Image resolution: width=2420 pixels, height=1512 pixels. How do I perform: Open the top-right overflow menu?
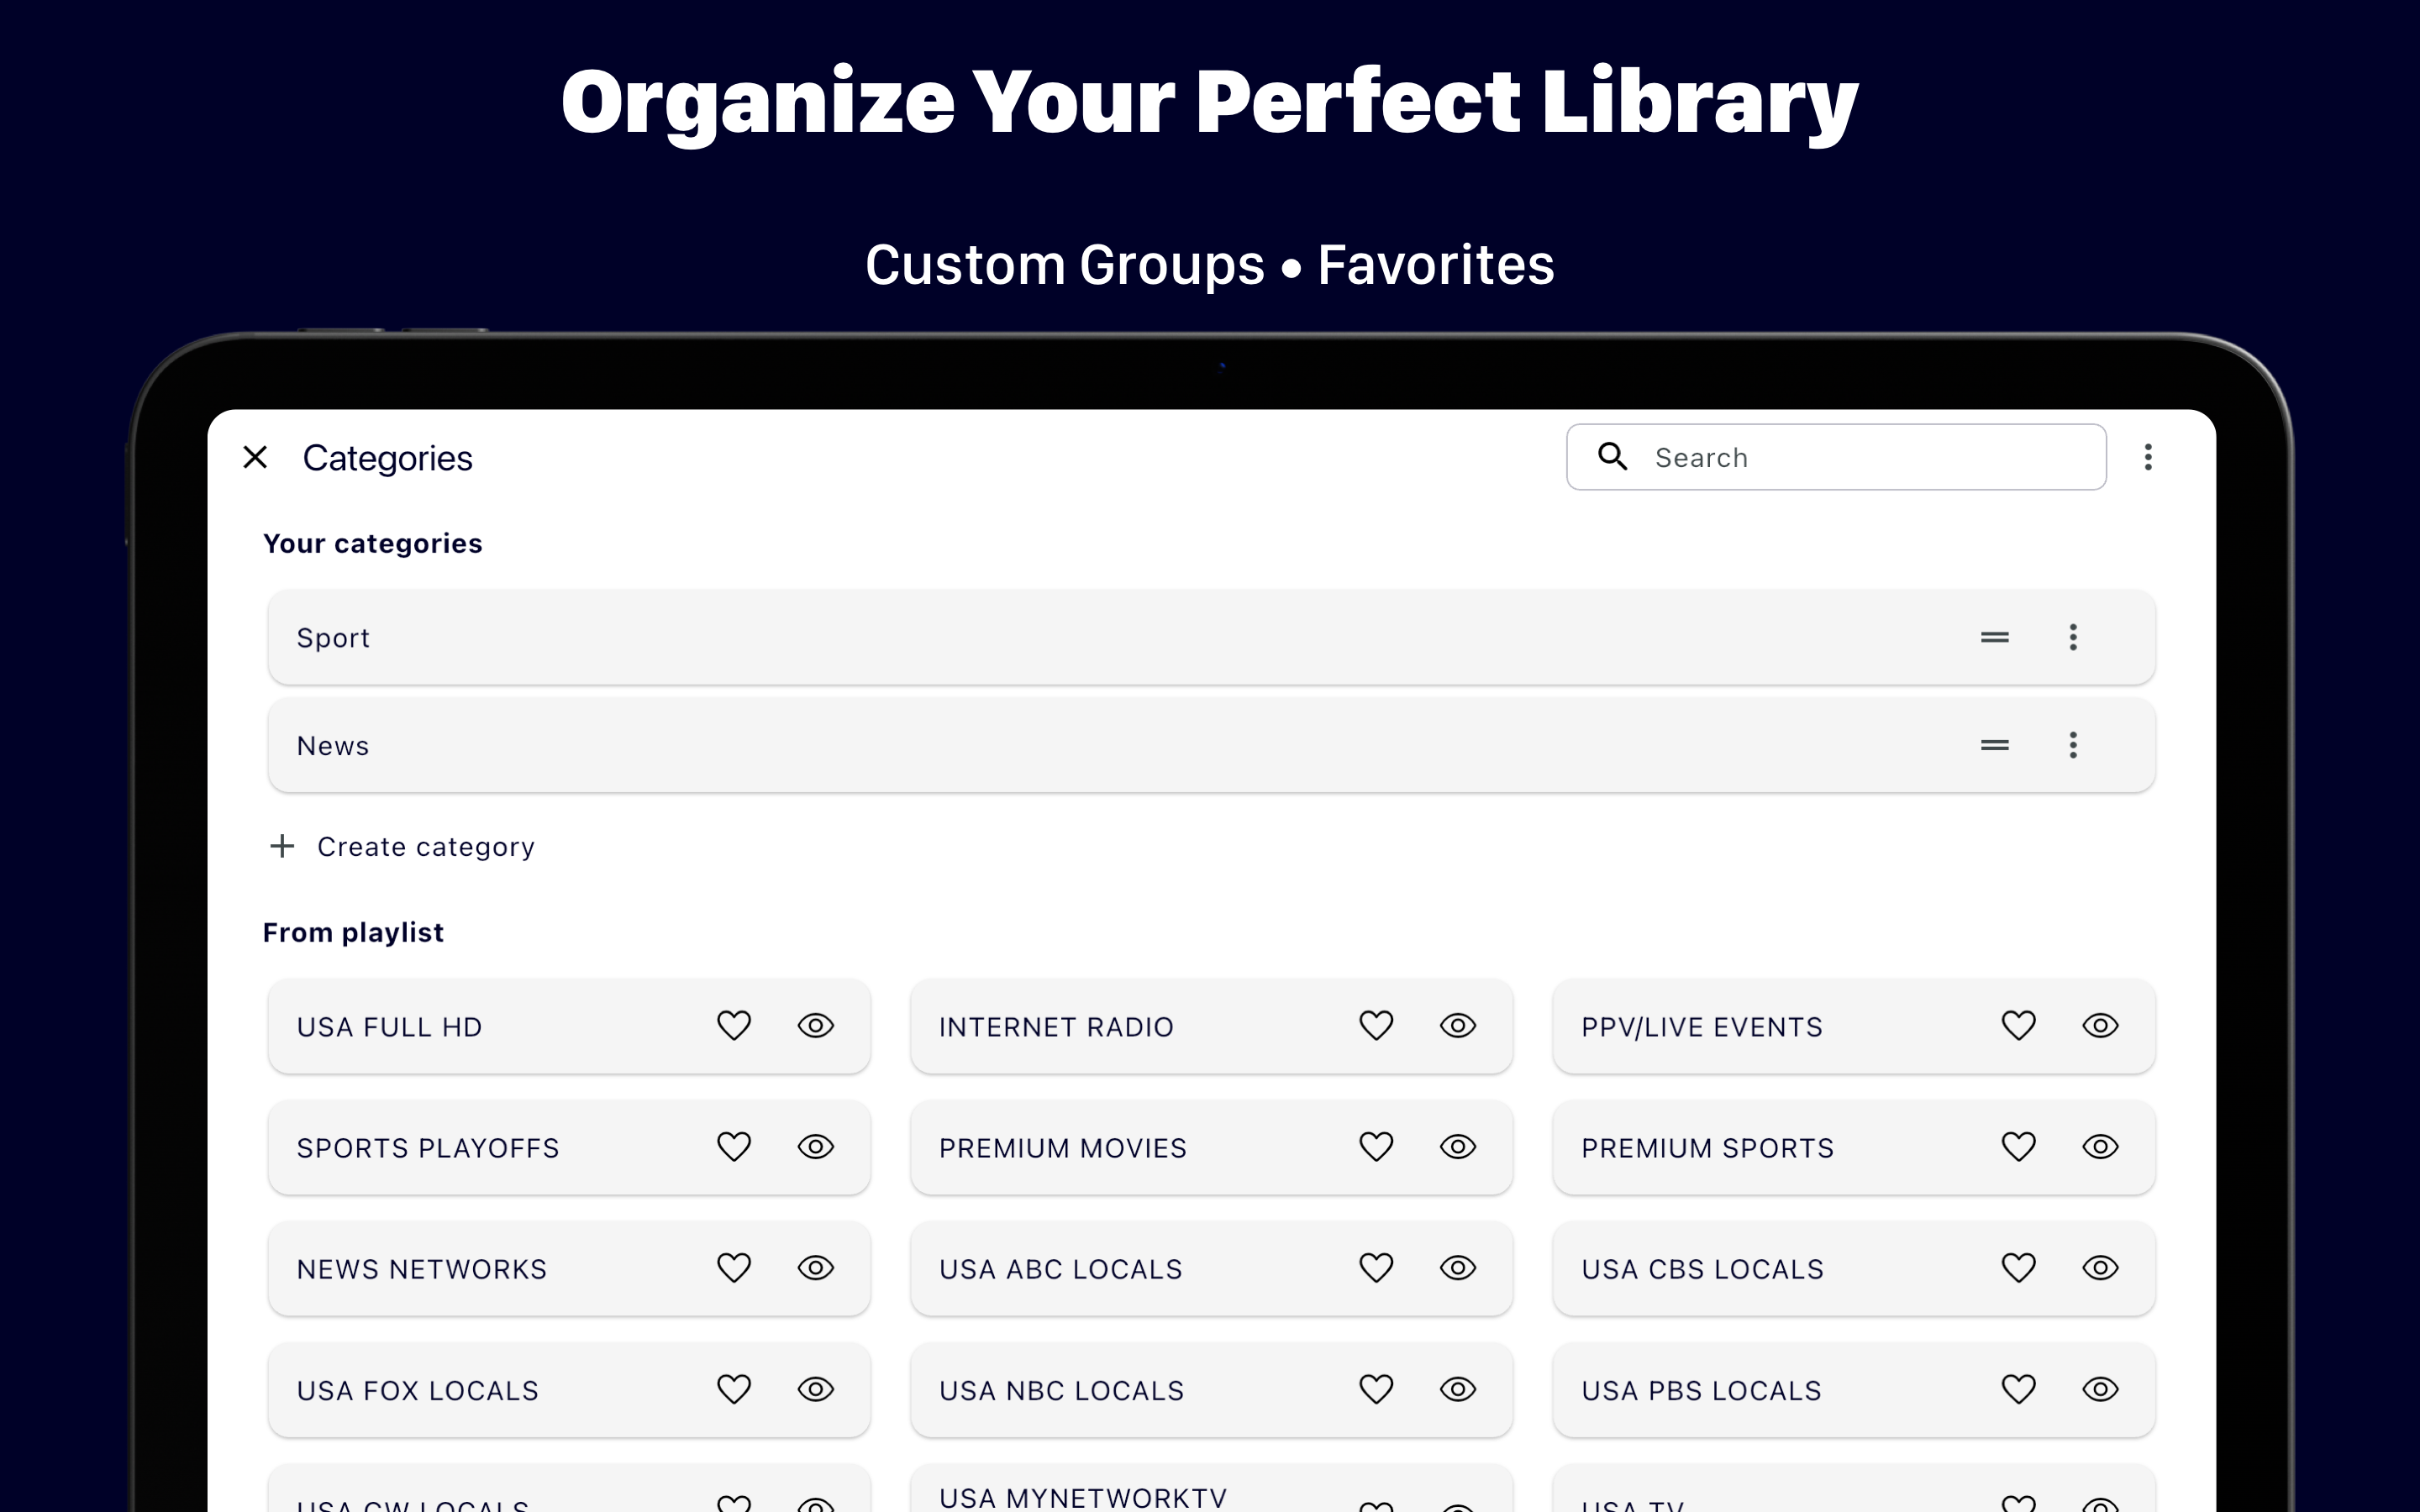click(2148, 457)
